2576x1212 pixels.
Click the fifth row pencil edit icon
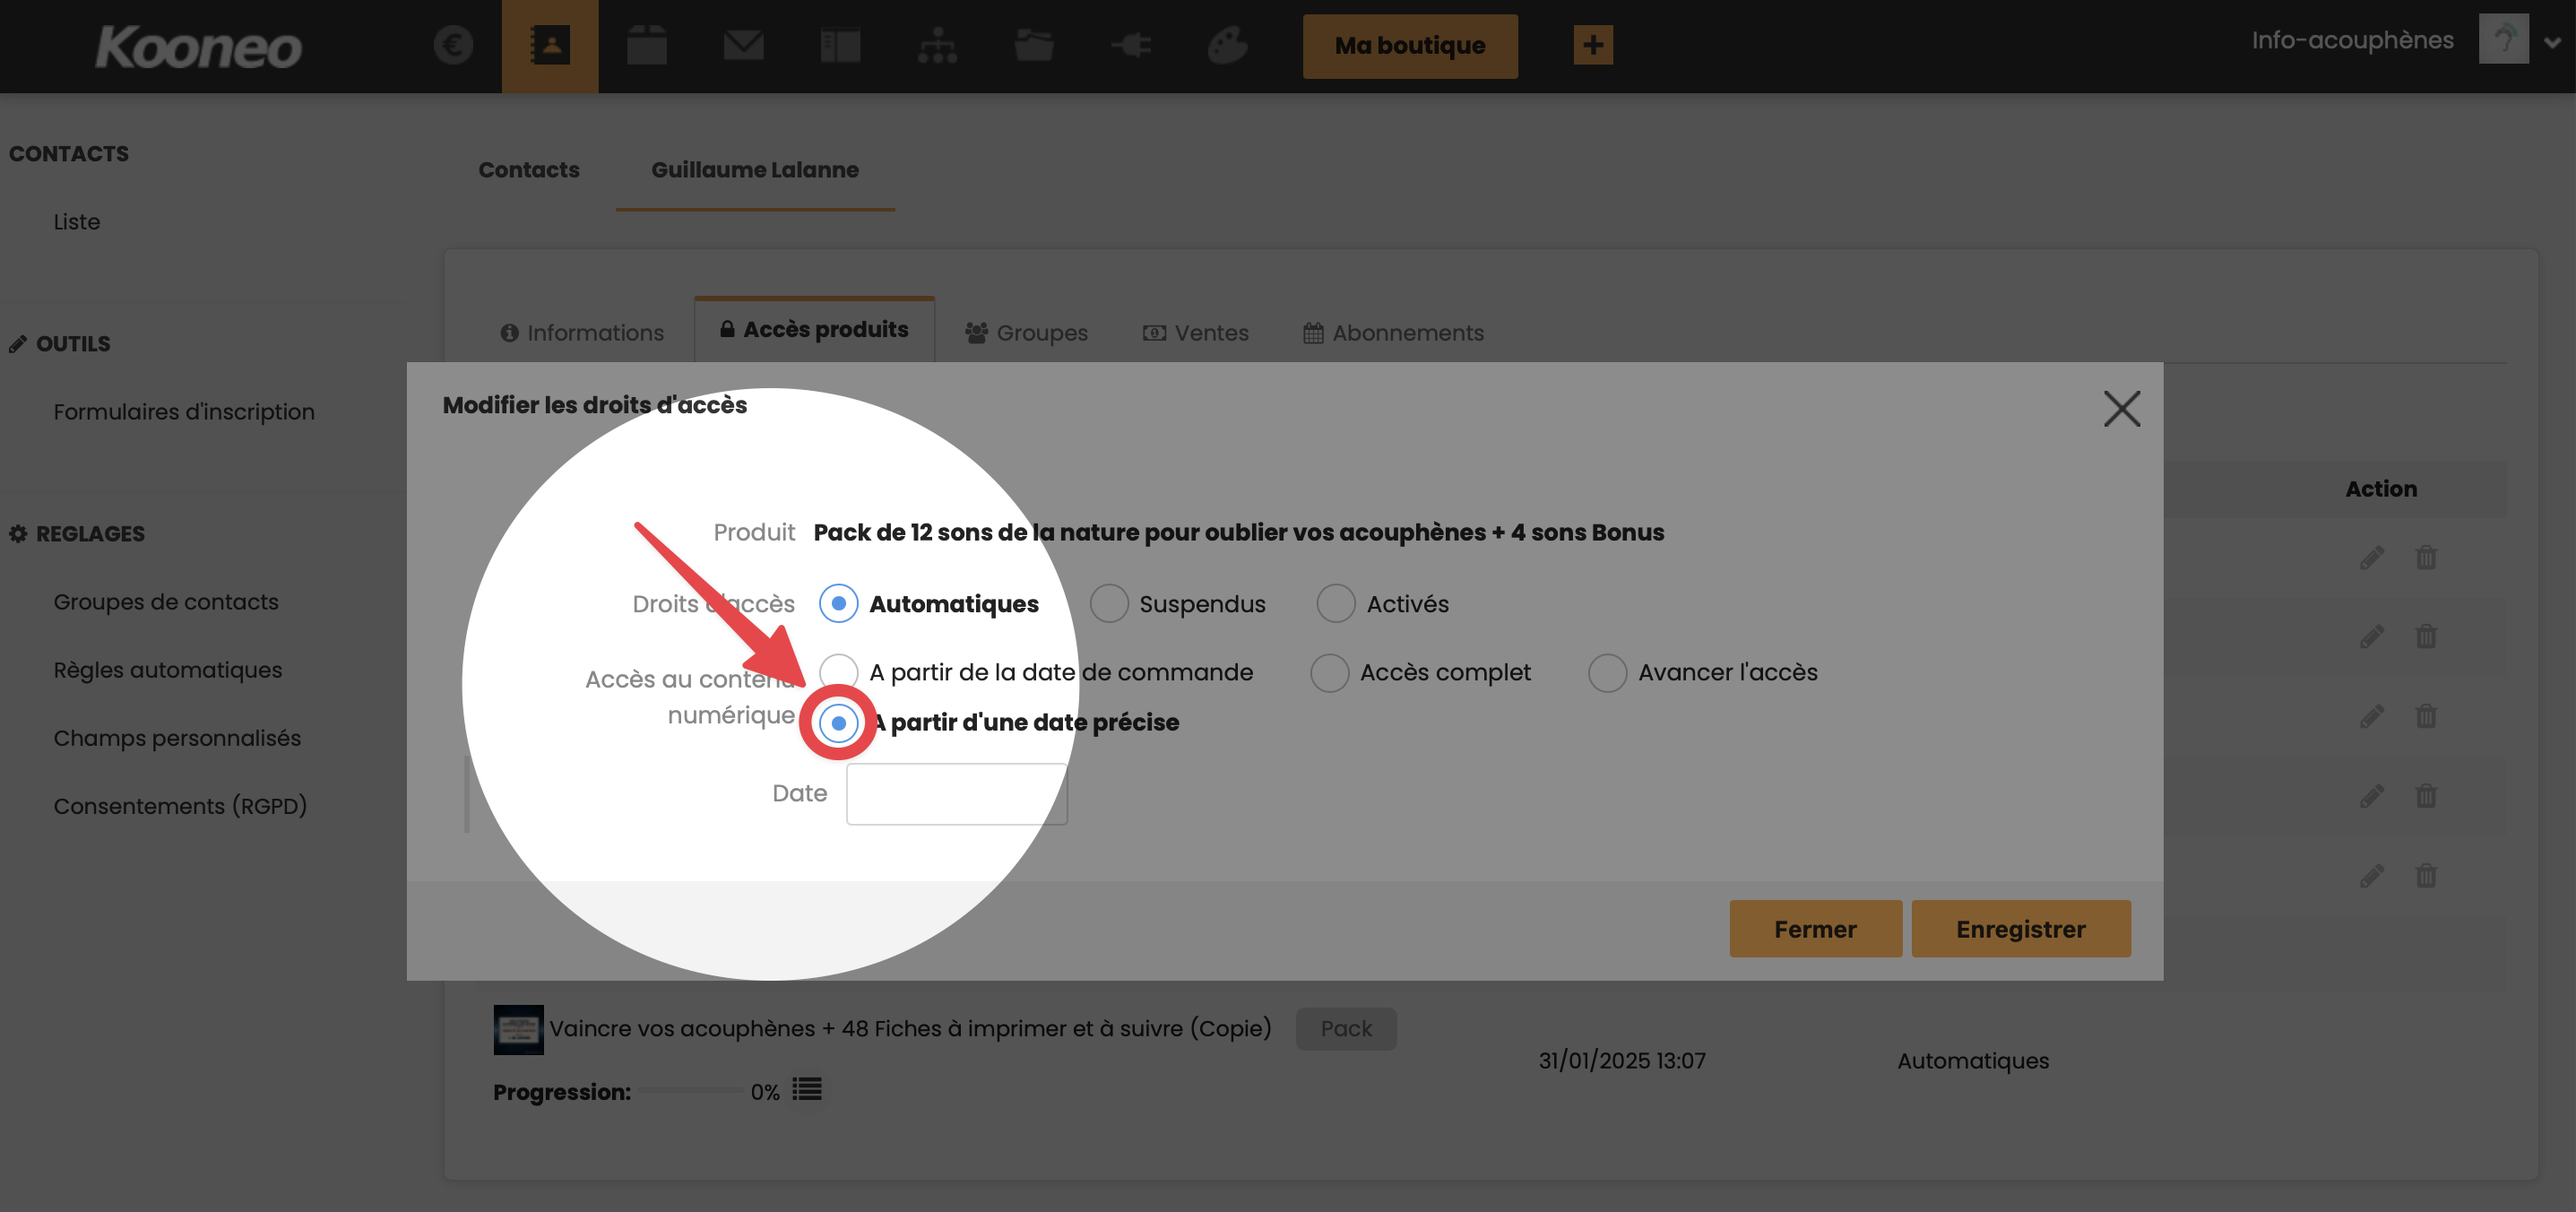[x=2372, y=877]
